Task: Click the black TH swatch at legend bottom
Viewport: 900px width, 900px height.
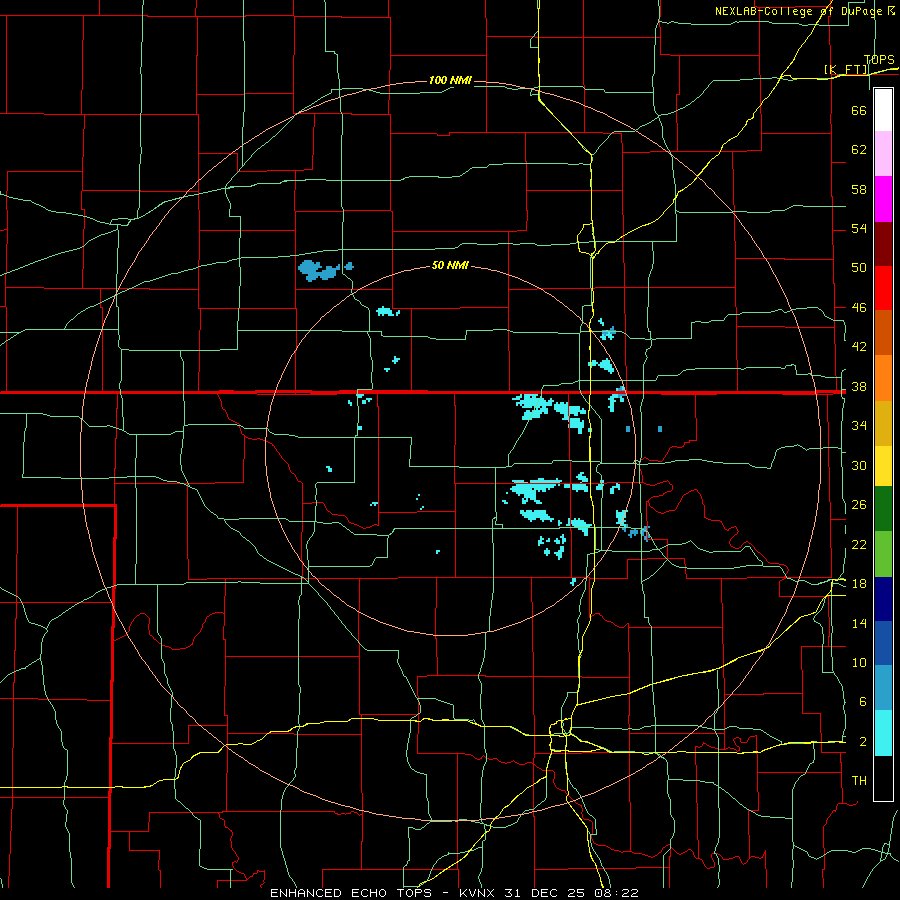Action: click(883, 778)
